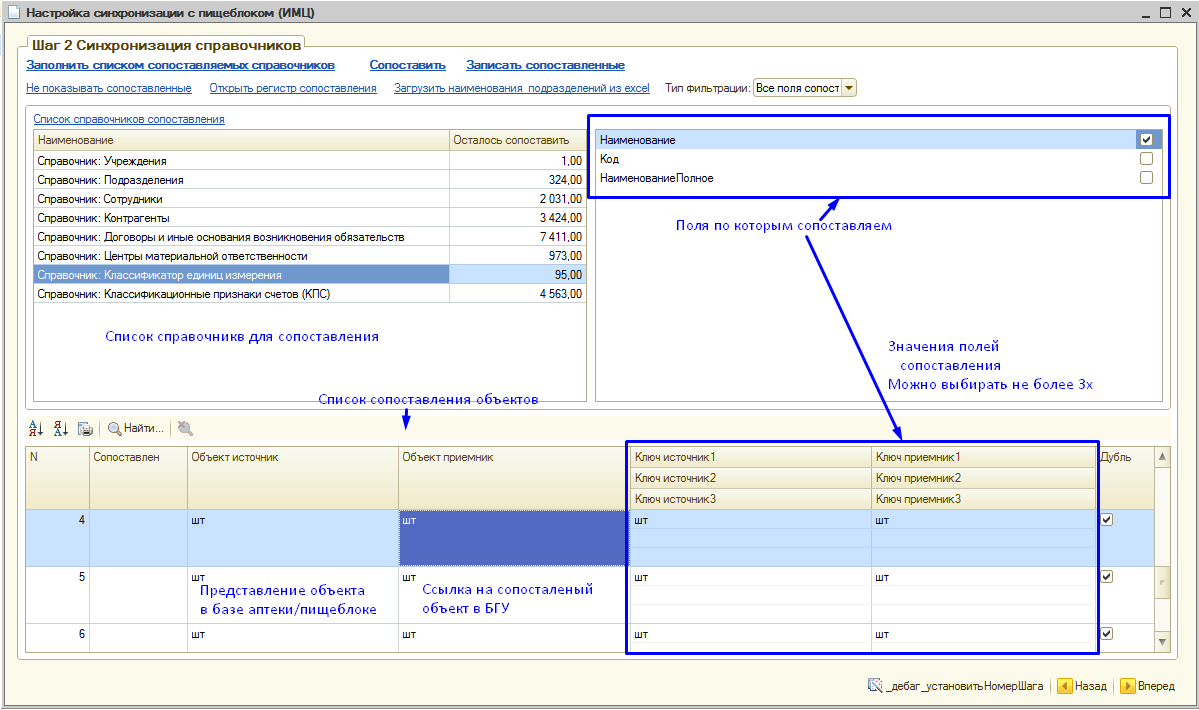This screenshot has height=710, width=1199.
Task: Click the sort ascending icon
Action: click(36, 429)
